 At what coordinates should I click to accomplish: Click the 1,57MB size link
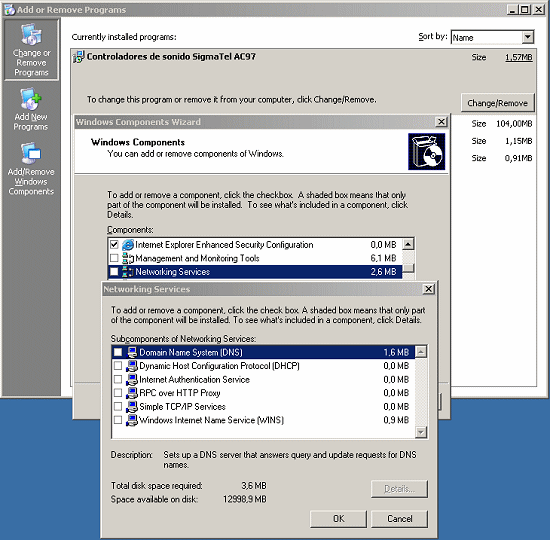(x=519, y=57)
